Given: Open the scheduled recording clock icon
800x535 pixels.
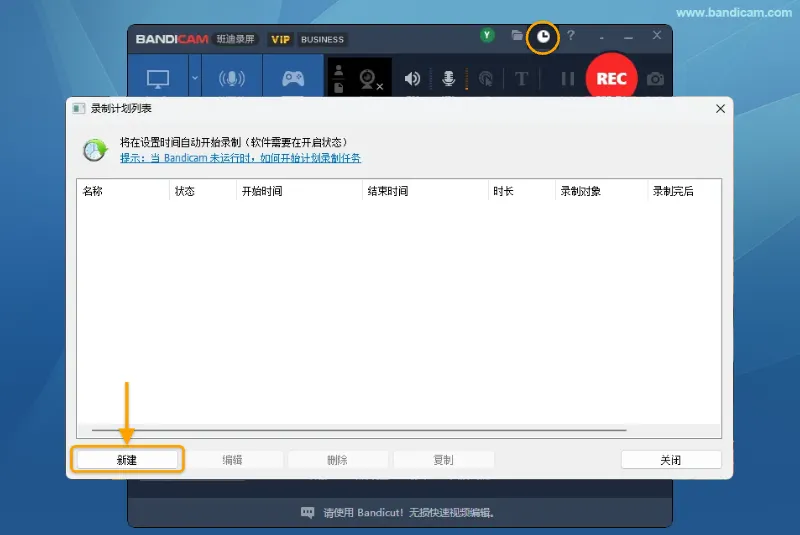Looking at the screenshot, I should (543, 37).
